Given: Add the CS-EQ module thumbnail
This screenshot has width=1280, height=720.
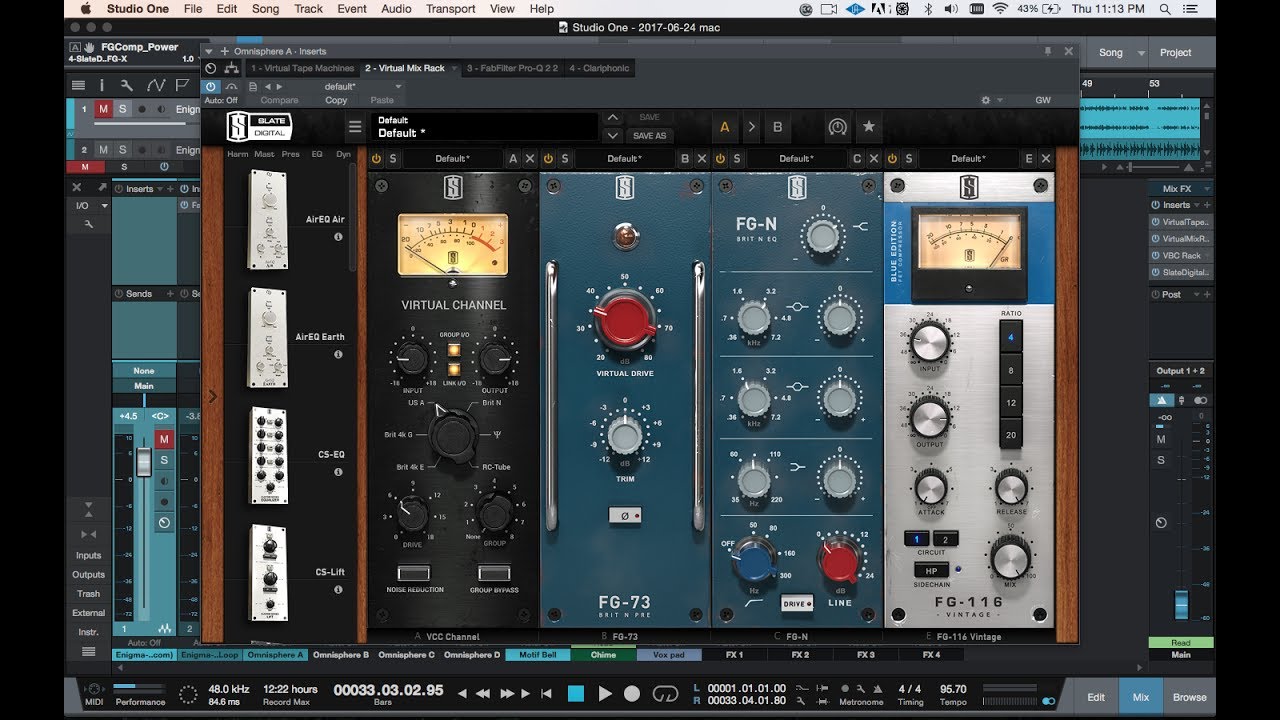Looking at the screenshot, I should pyautogui.click(x=268, y=455).
